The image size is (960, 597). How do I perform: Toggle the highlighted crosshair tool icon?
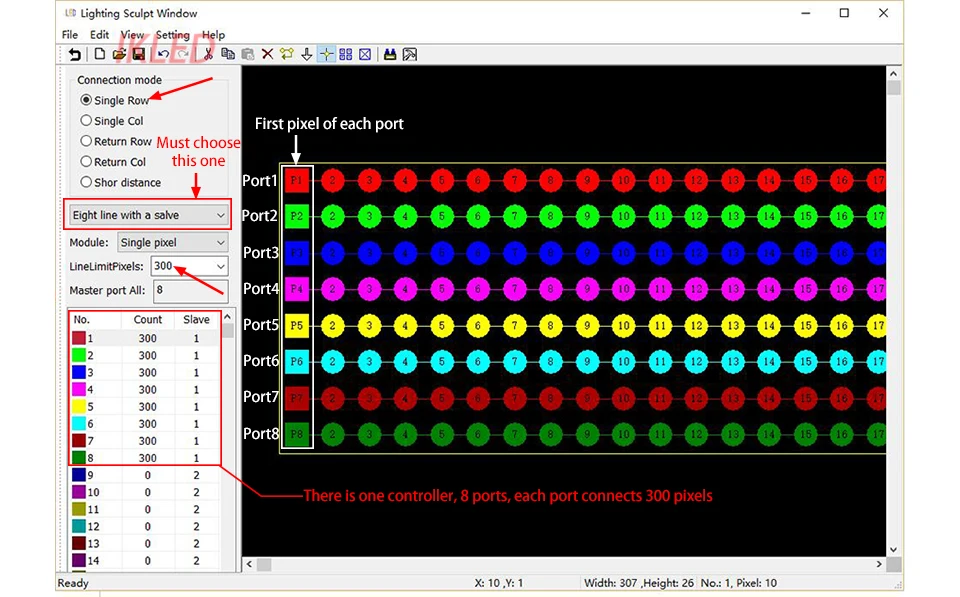[326, 54]
